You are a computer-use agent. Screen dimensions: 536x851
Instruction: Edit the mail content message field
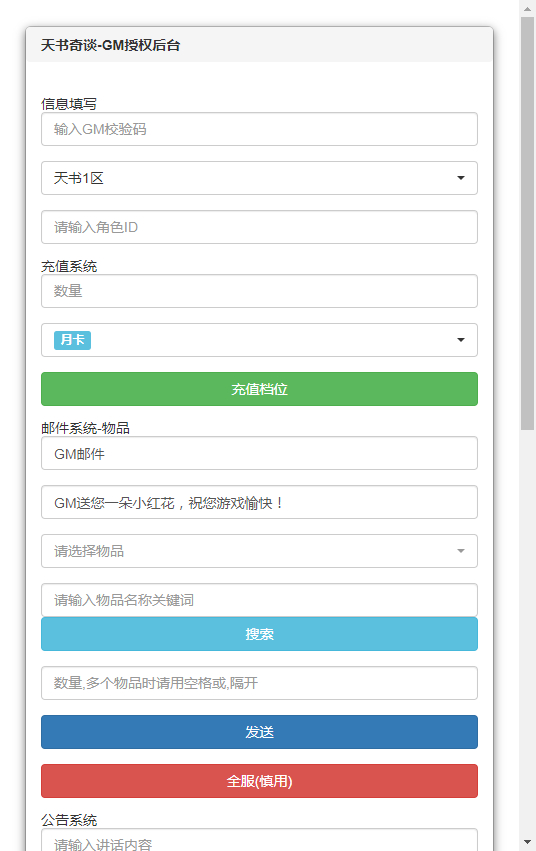[259, 502]
